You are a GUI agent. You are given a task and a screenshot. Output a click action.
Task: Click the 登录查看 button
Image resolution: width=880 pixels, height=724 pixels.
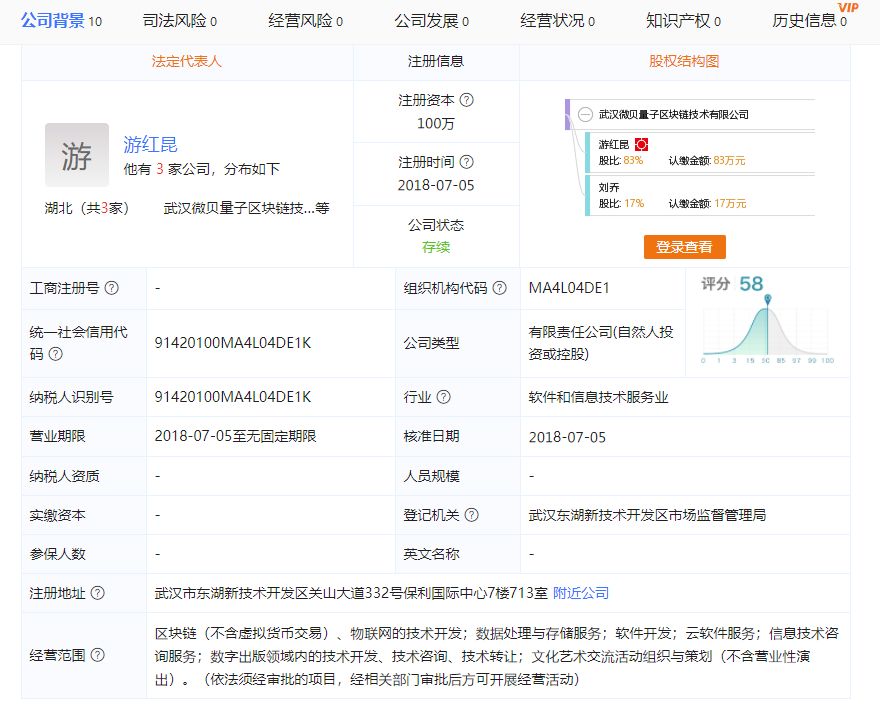685,247
